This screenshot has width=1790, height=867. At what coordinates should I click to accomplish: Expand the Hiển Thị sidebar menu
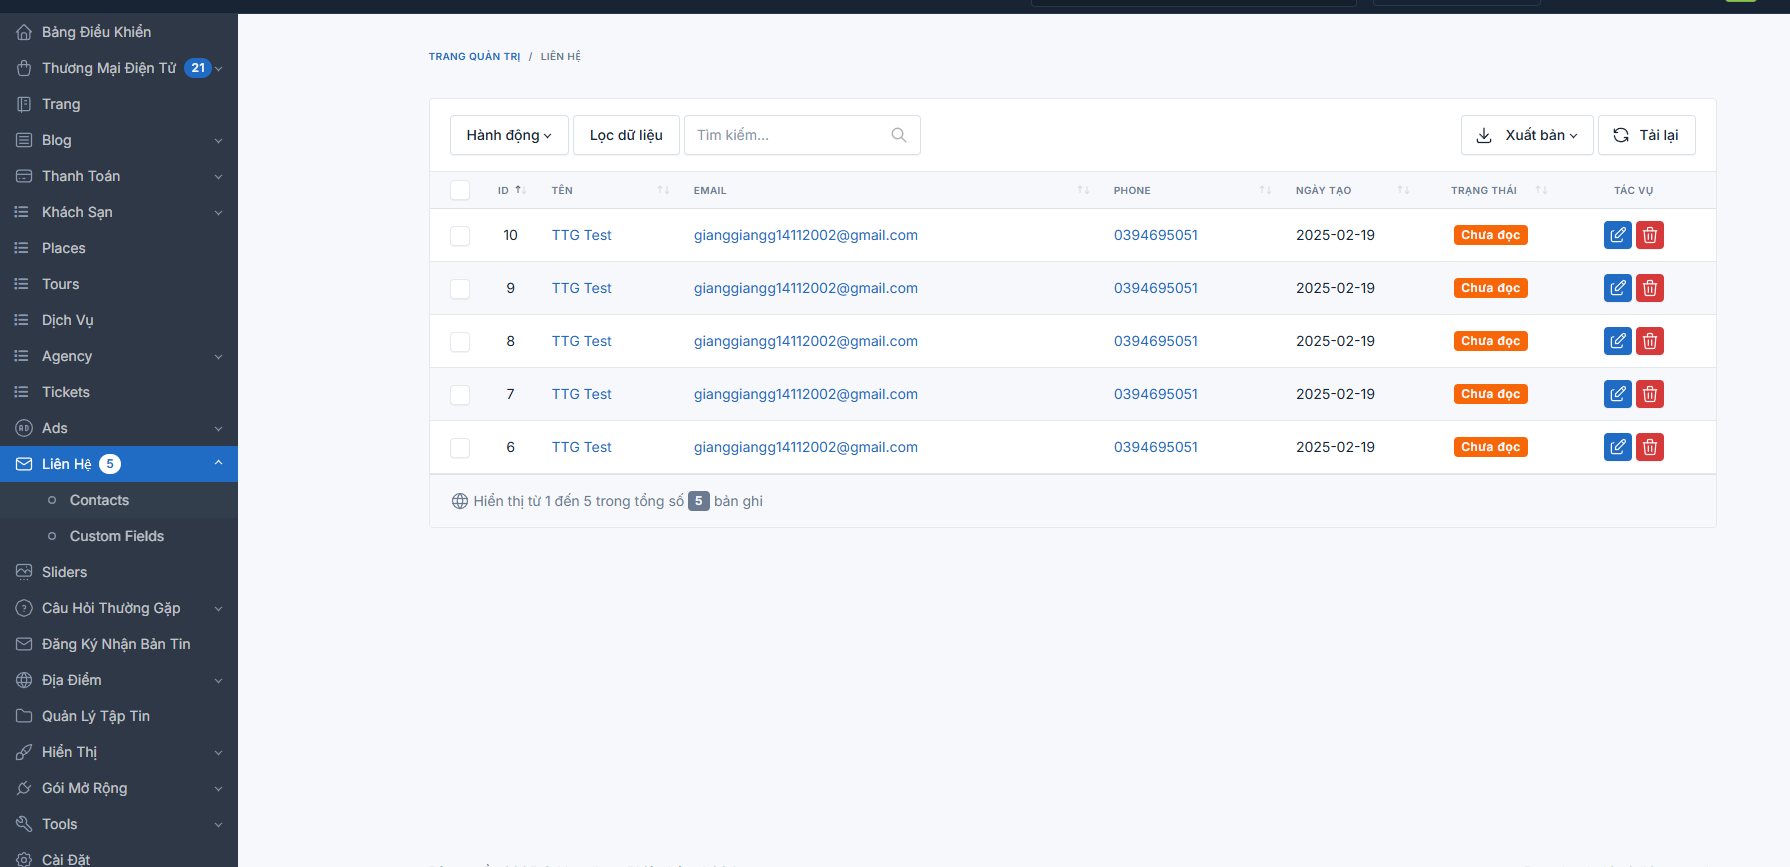(x=119, y=752)
